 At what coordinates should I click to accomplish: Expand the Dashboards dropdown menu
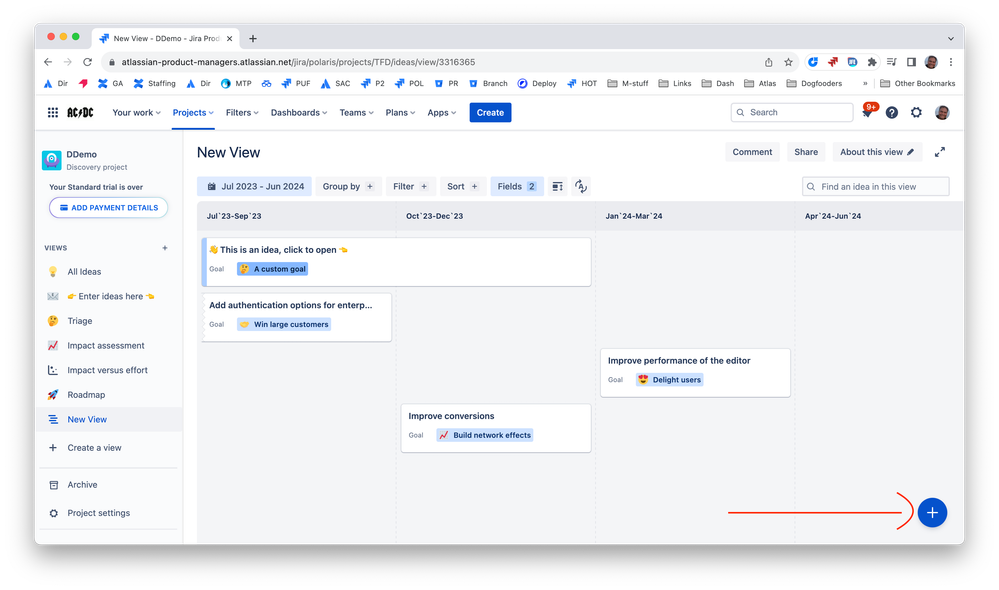pos(299,113)
